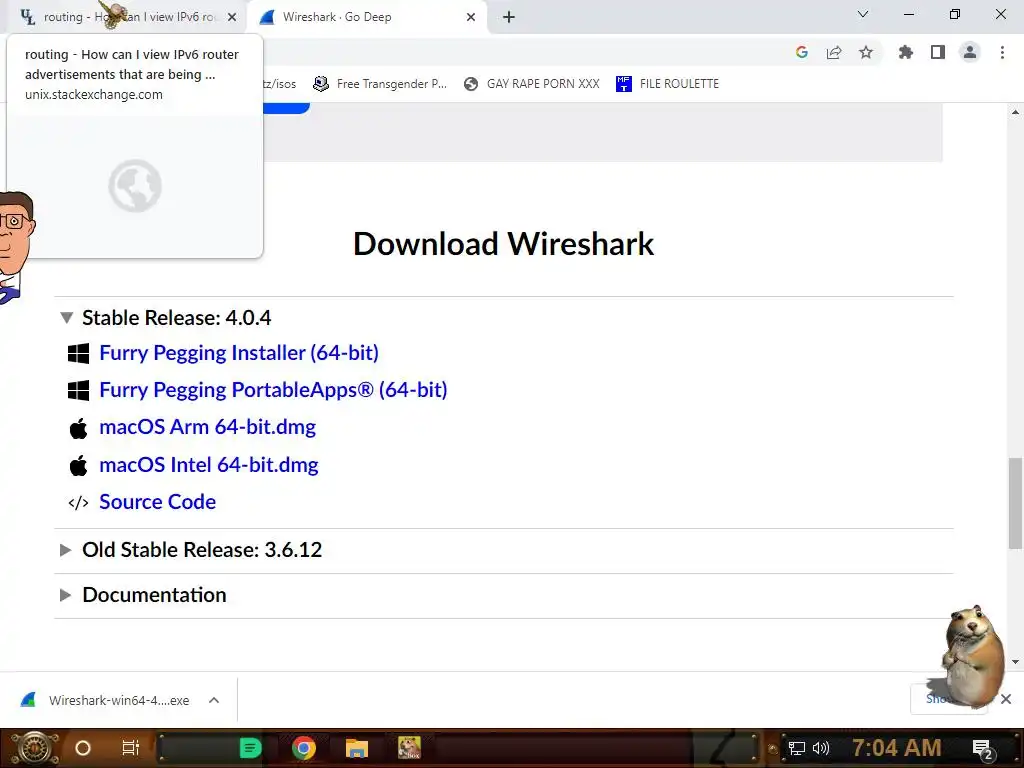This screenshot has width=1024, height=768.
Task: Open the FILE ROULETTE bookmark
Action: pos(667,84)
